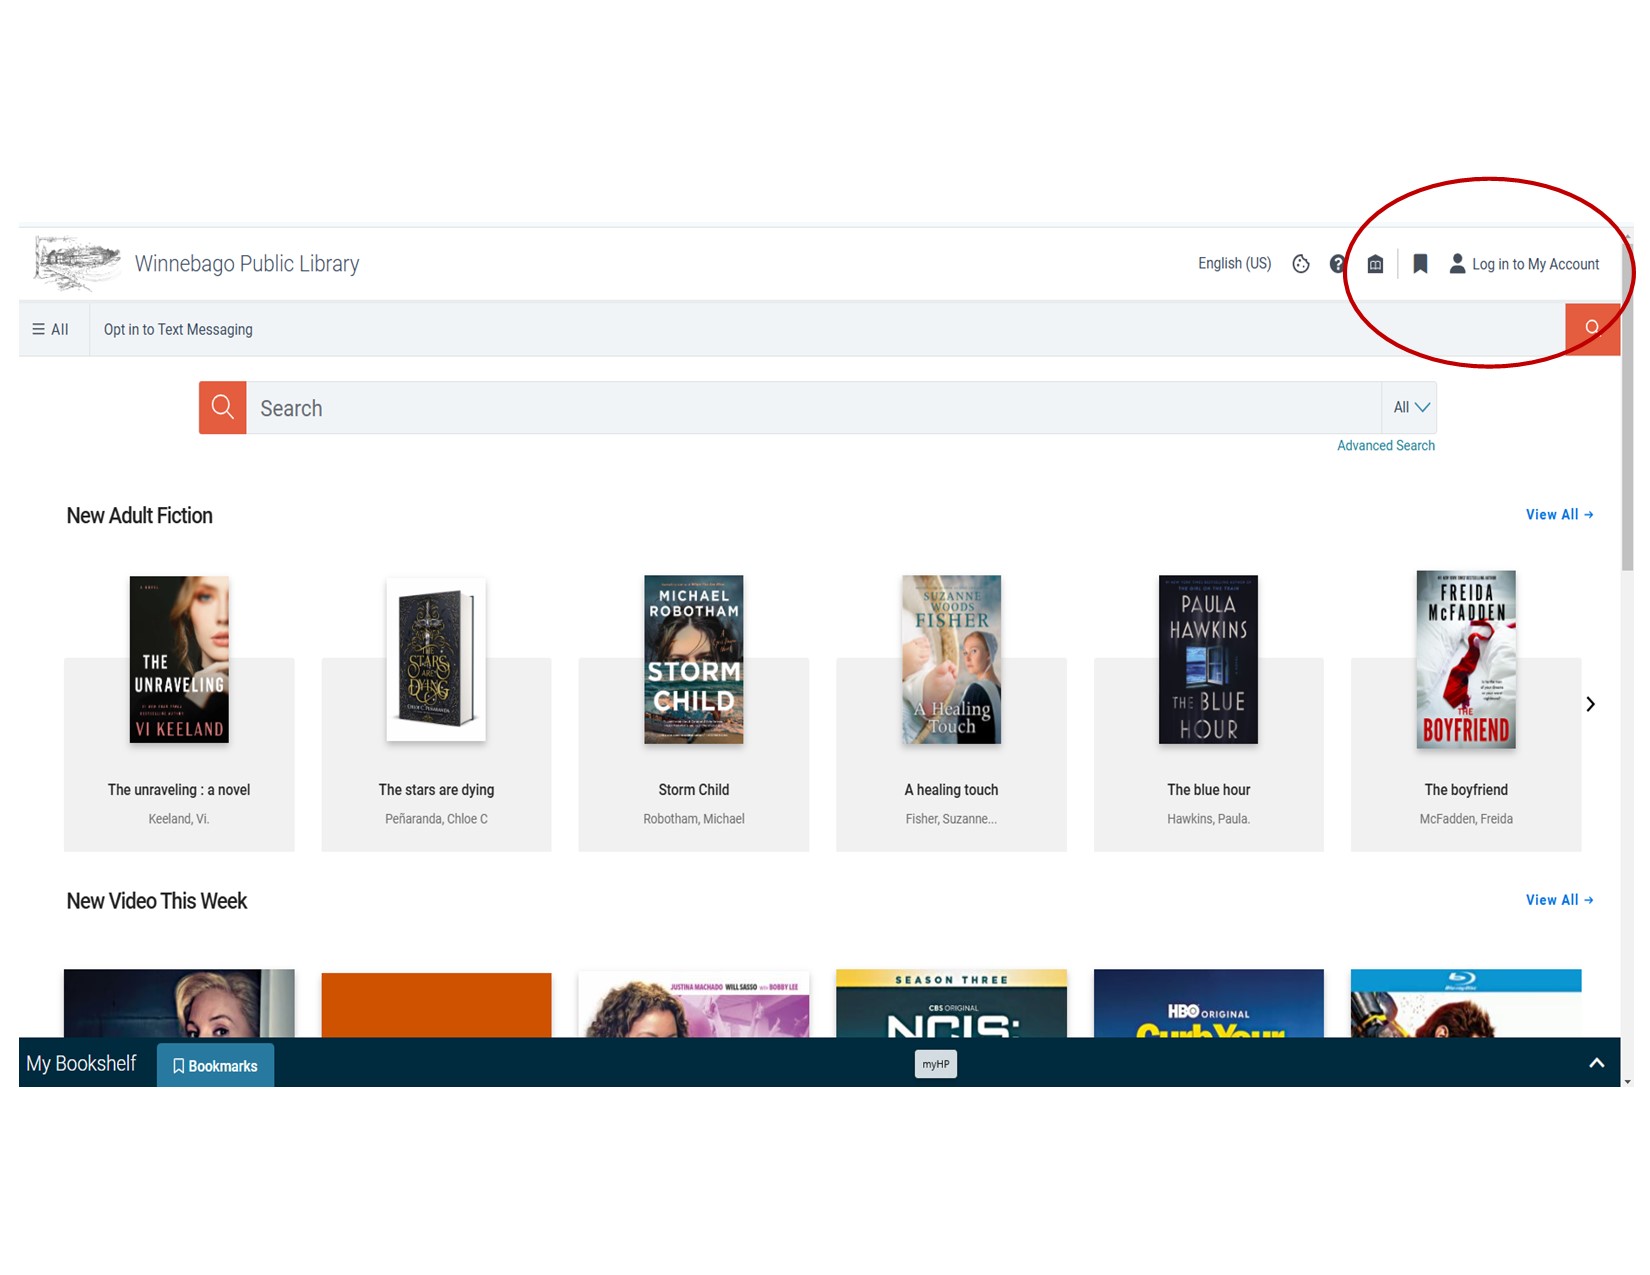Open Storm Child book cover
The width and height of the screenshot is (1650, 1275).
[694, 659]
